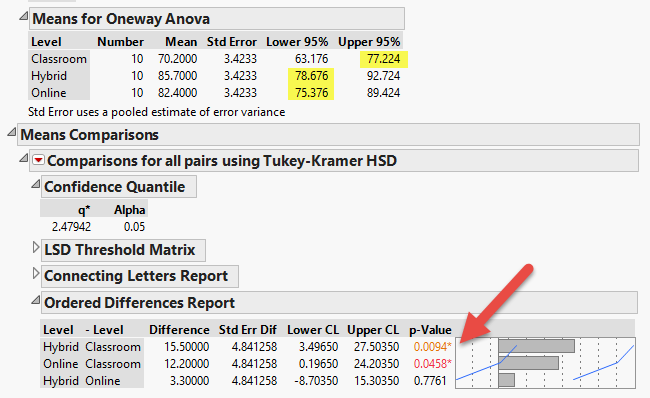Click the mean value 82.4000
This screenshot has height=398, width=650.
[x=177, y=93]
